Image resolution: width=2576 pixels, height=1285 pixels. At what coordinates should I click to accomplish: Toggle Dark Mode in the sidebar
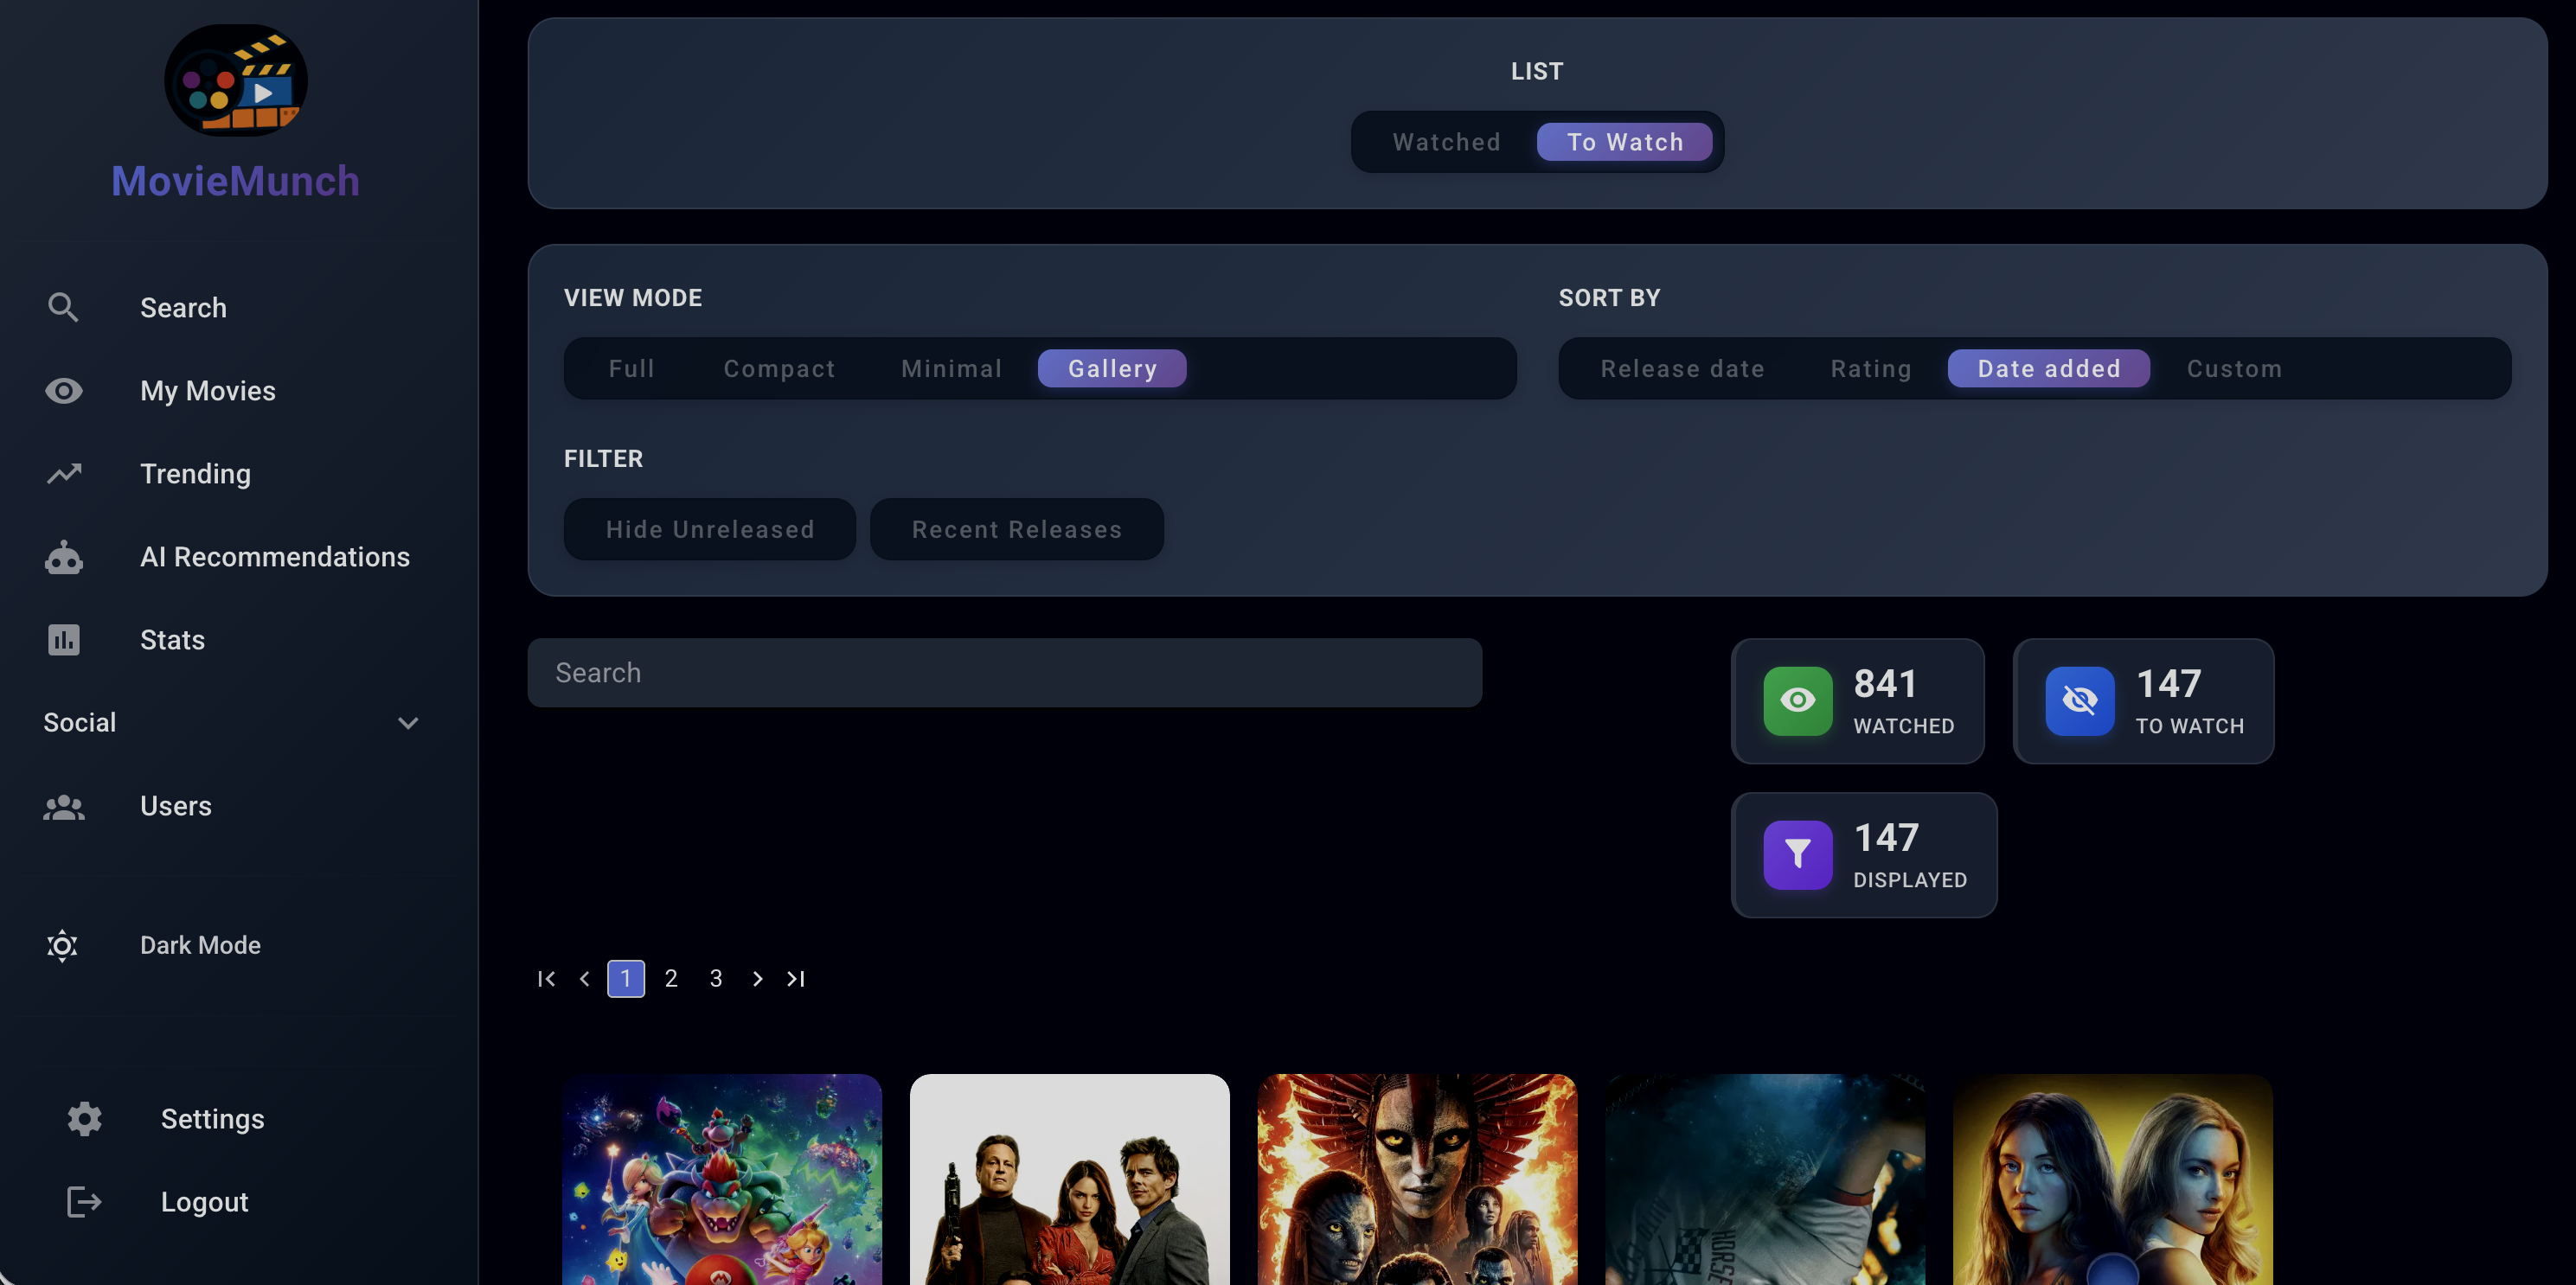click(63, 945)
